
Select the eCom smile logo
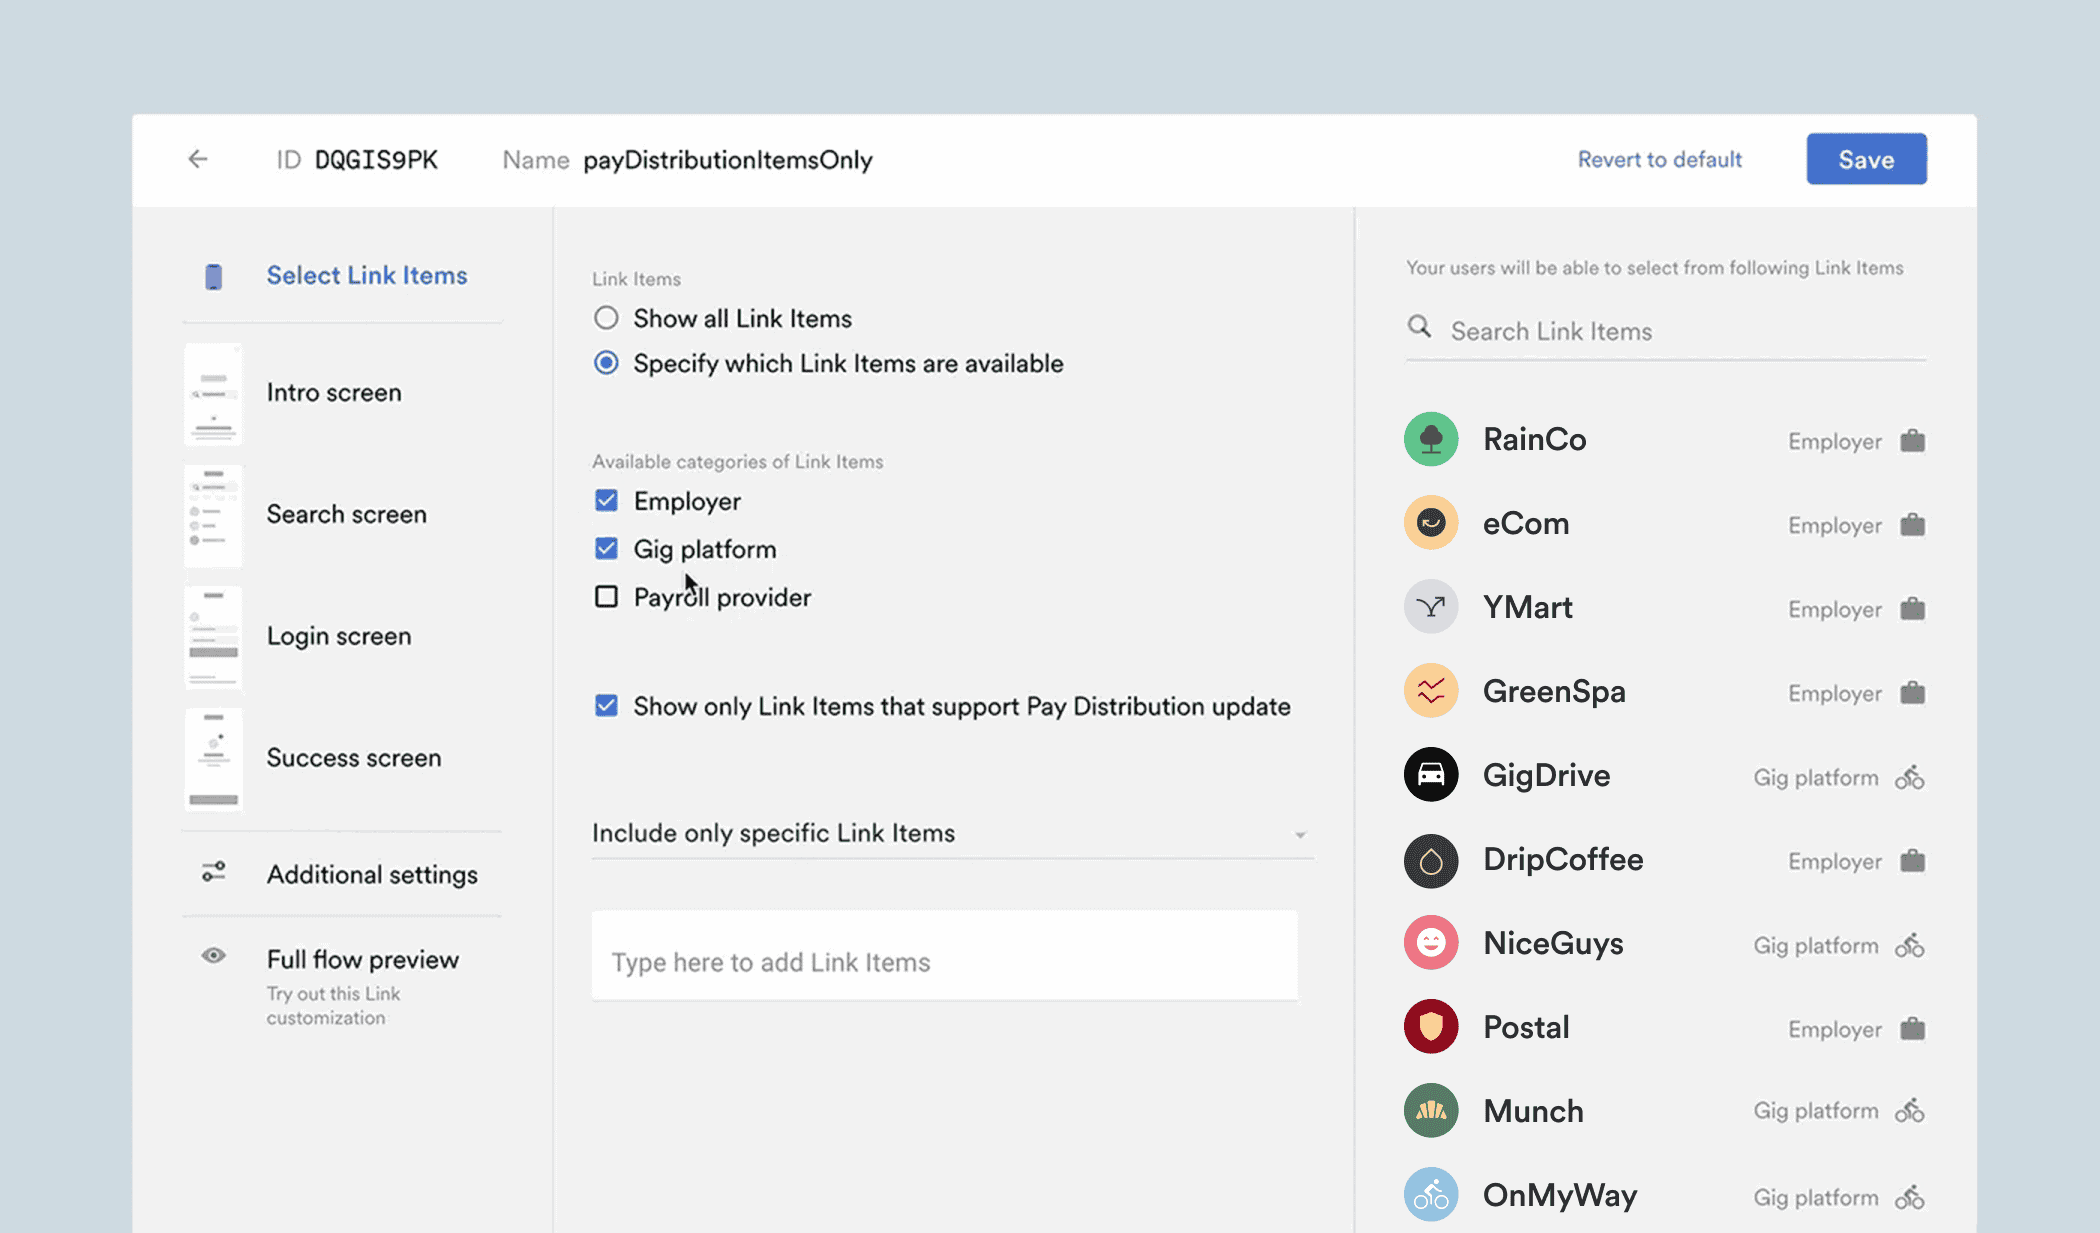1431,522
